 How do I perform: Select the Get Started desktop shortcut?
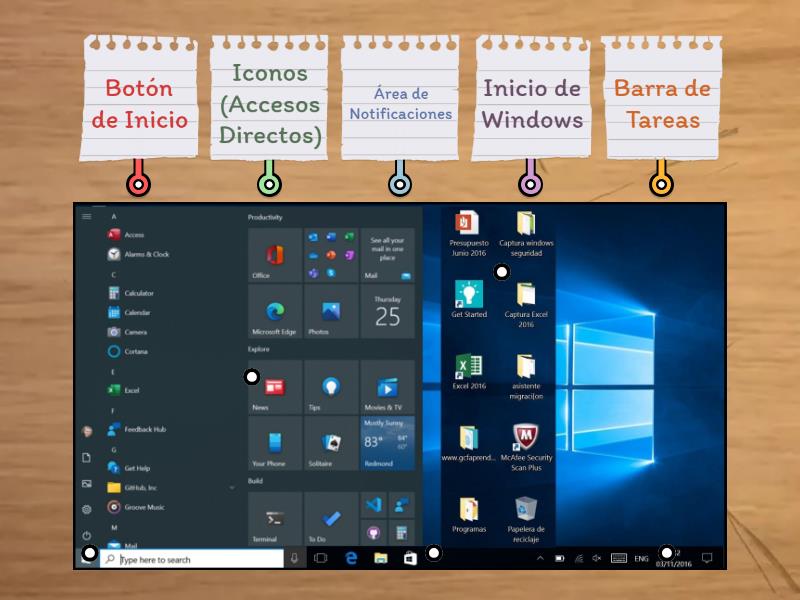[469, 299]
